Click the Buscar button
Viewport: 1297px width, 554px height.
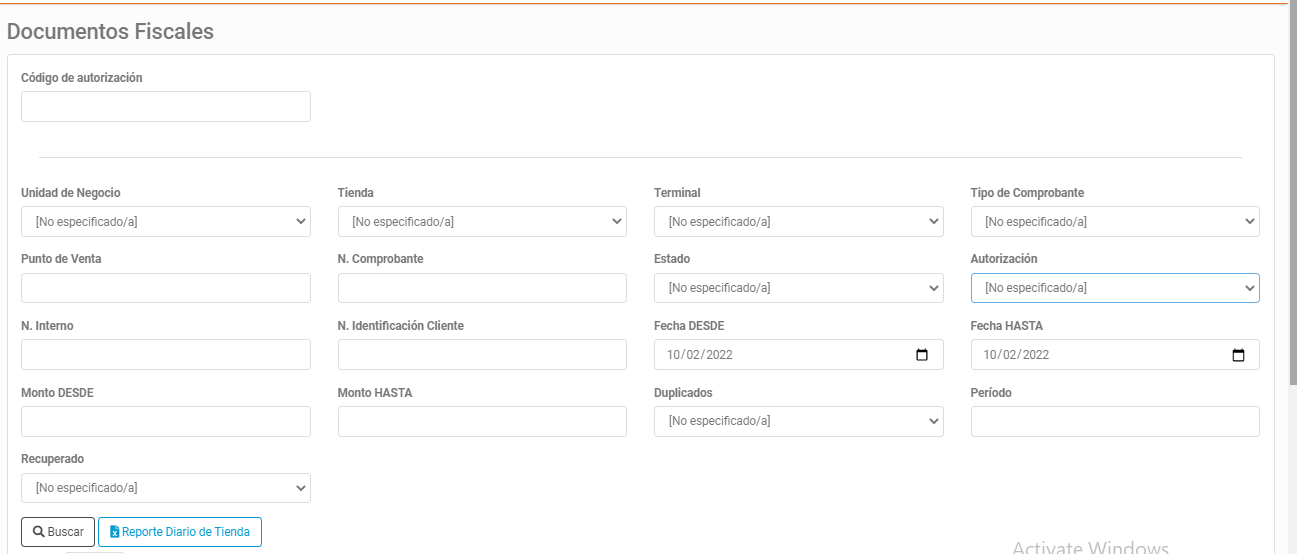pos(58,532)
